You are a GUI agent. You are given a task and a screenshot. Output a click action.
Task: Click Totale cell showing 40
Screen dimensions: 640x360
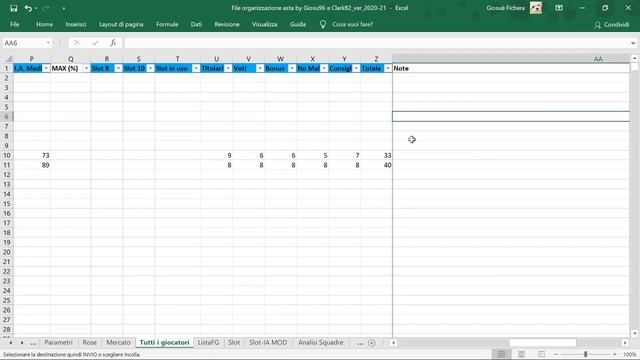click(x=376, y=165)
